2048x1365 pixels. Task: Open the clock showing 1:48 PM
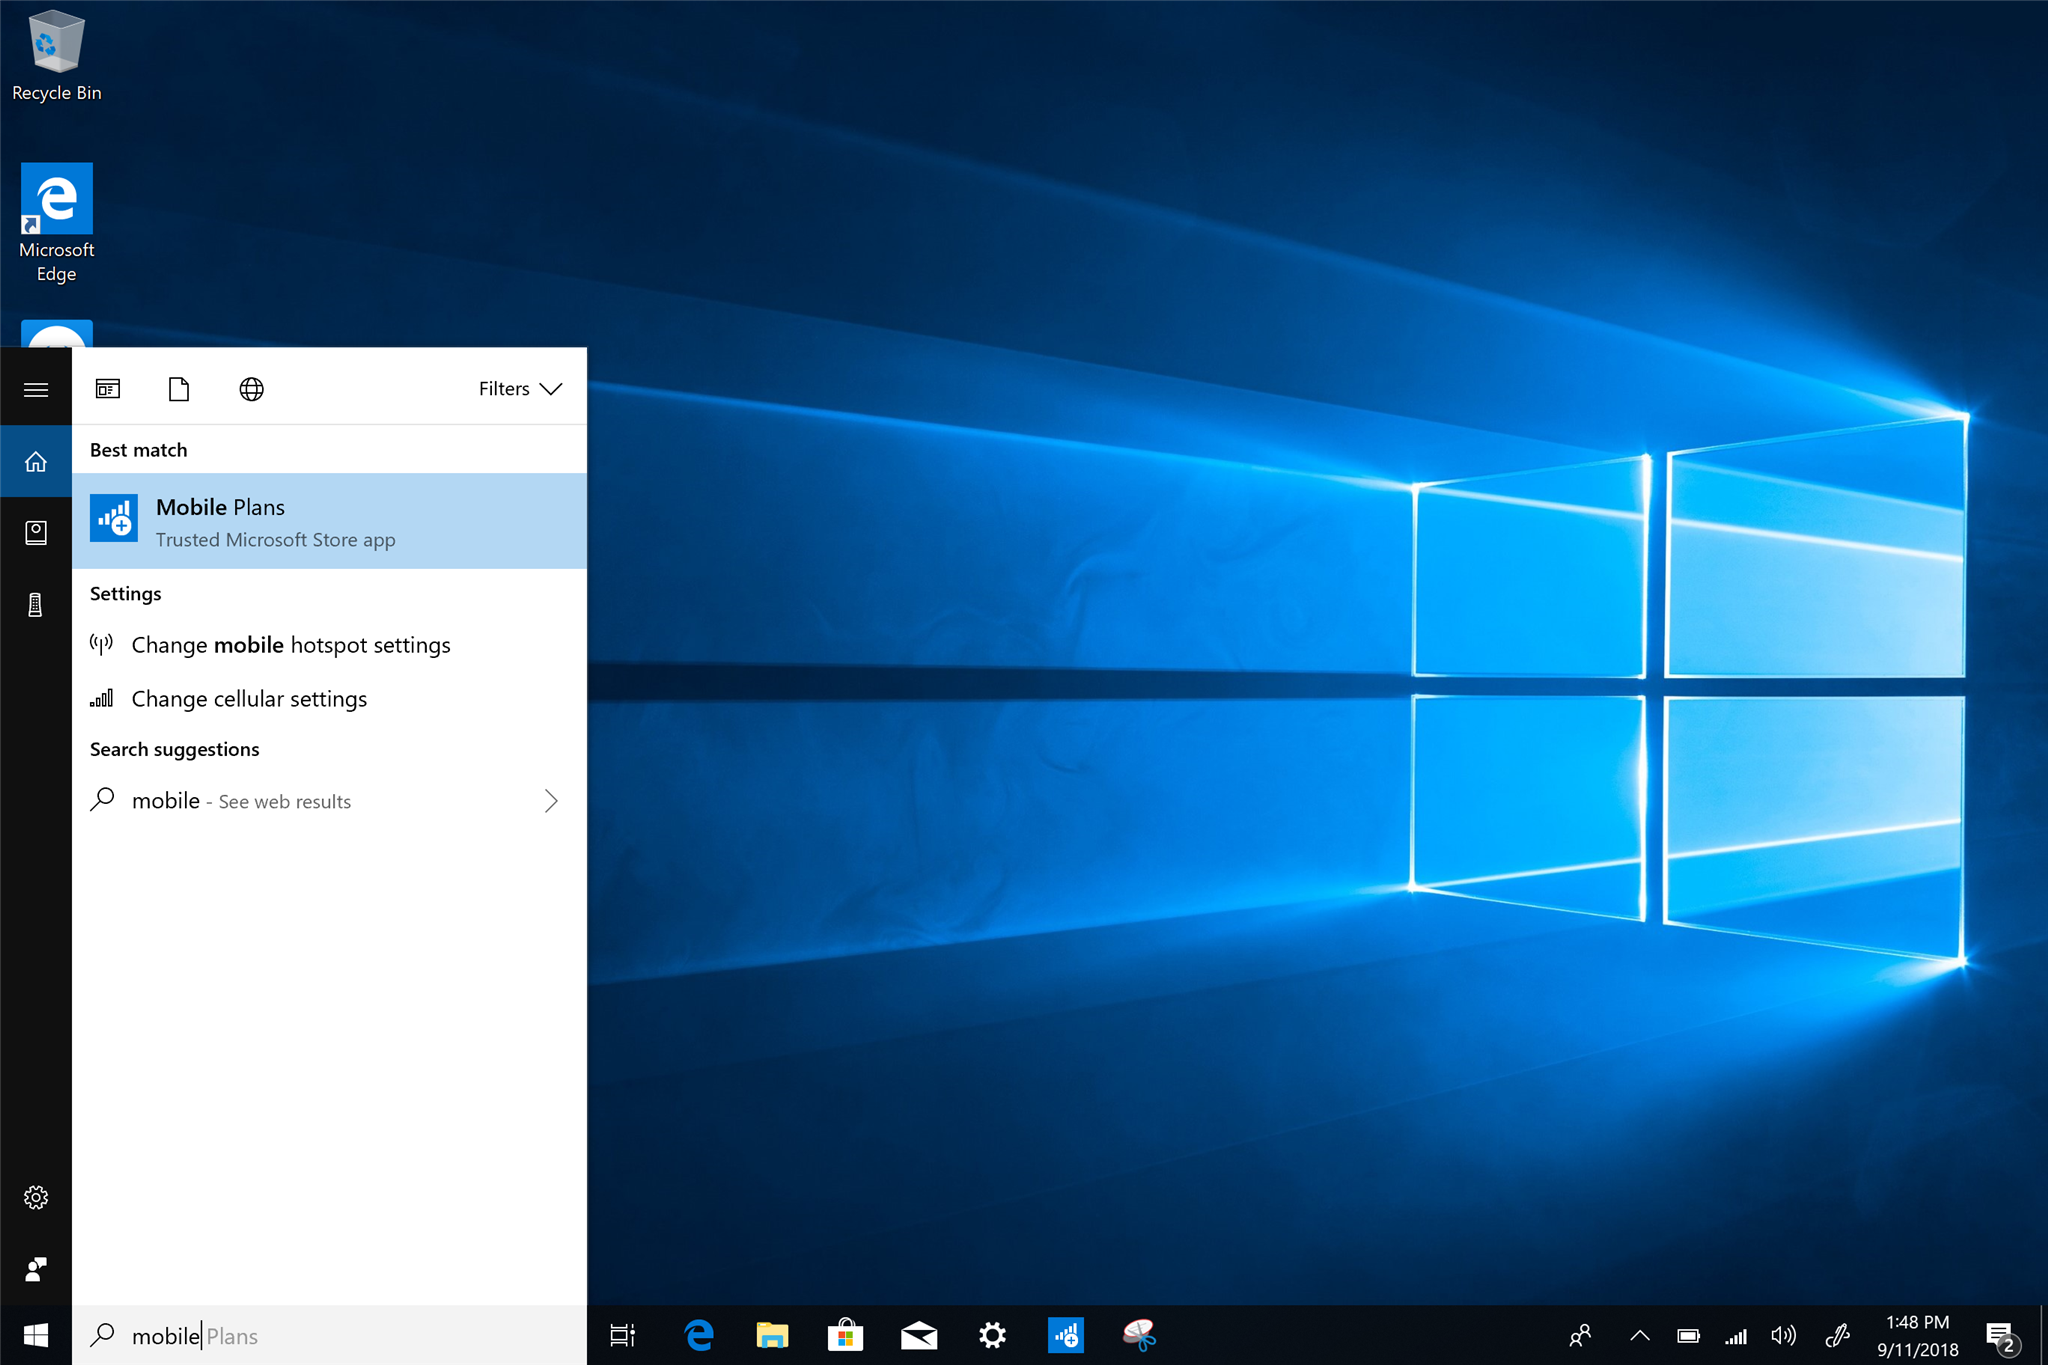click(1917, 1336)
